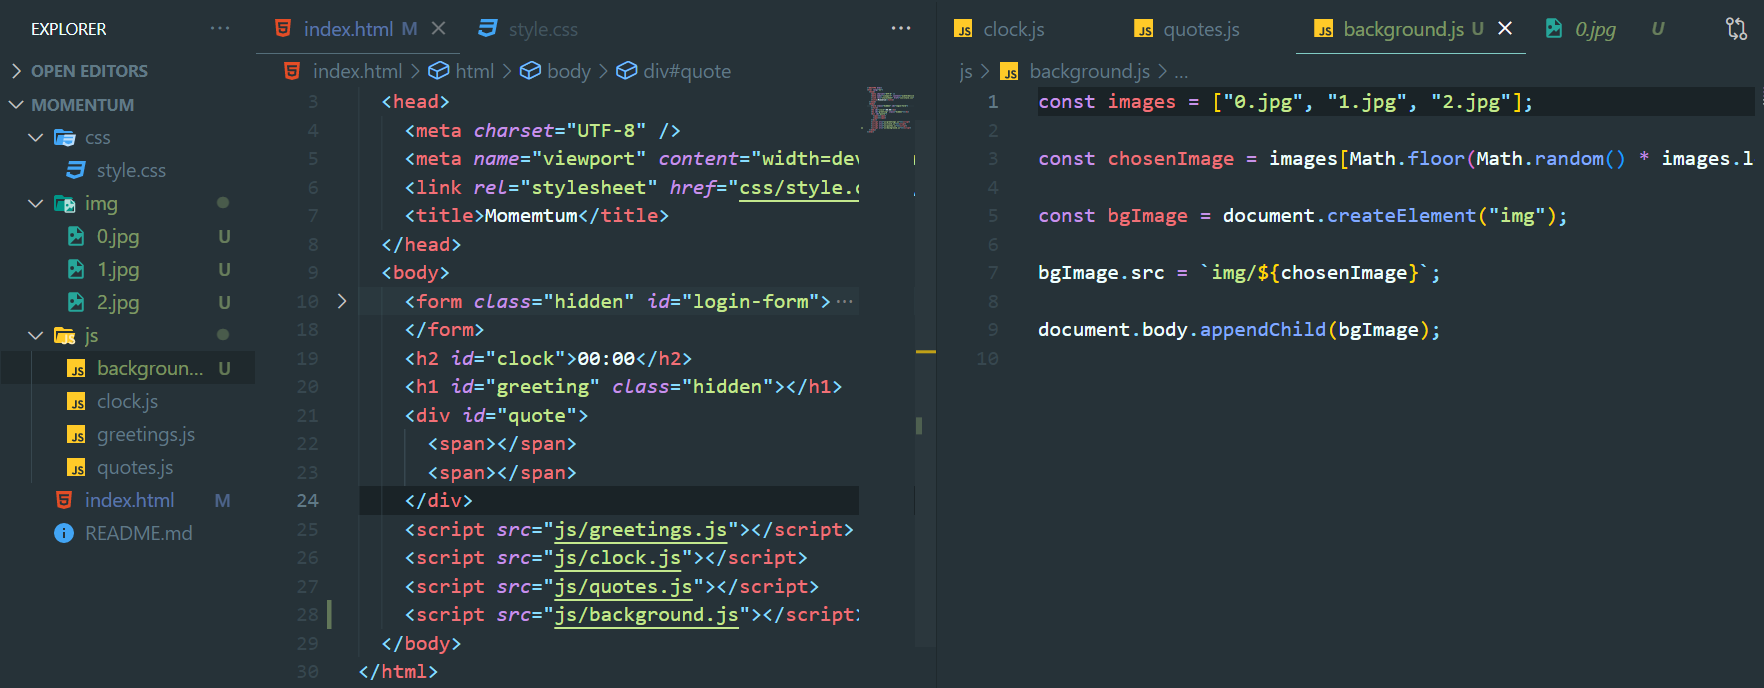Open left editor group more actions ellipsis
This screenshot has width=1764, height=688.
point(901,29)
